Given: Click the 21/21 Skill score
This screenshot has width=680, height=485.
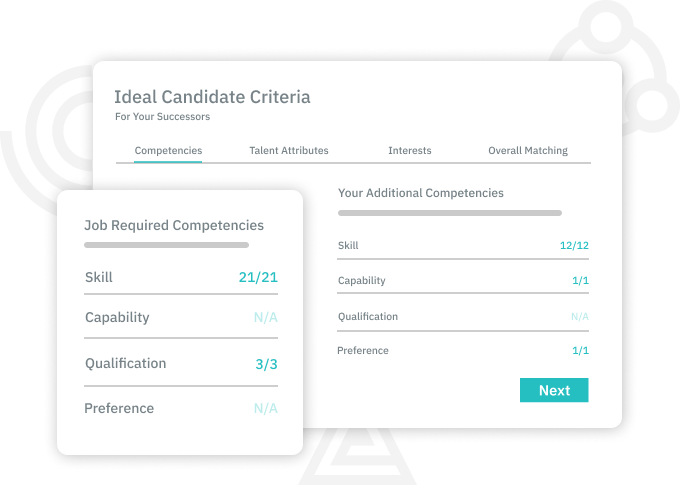Looking at the screenshot, I should [258, 277].
